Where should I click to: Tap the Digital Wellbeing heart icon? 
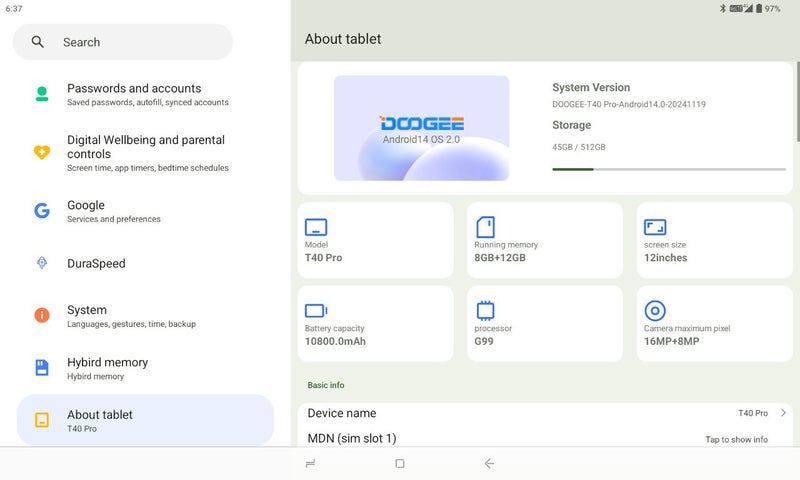point(42,153)
